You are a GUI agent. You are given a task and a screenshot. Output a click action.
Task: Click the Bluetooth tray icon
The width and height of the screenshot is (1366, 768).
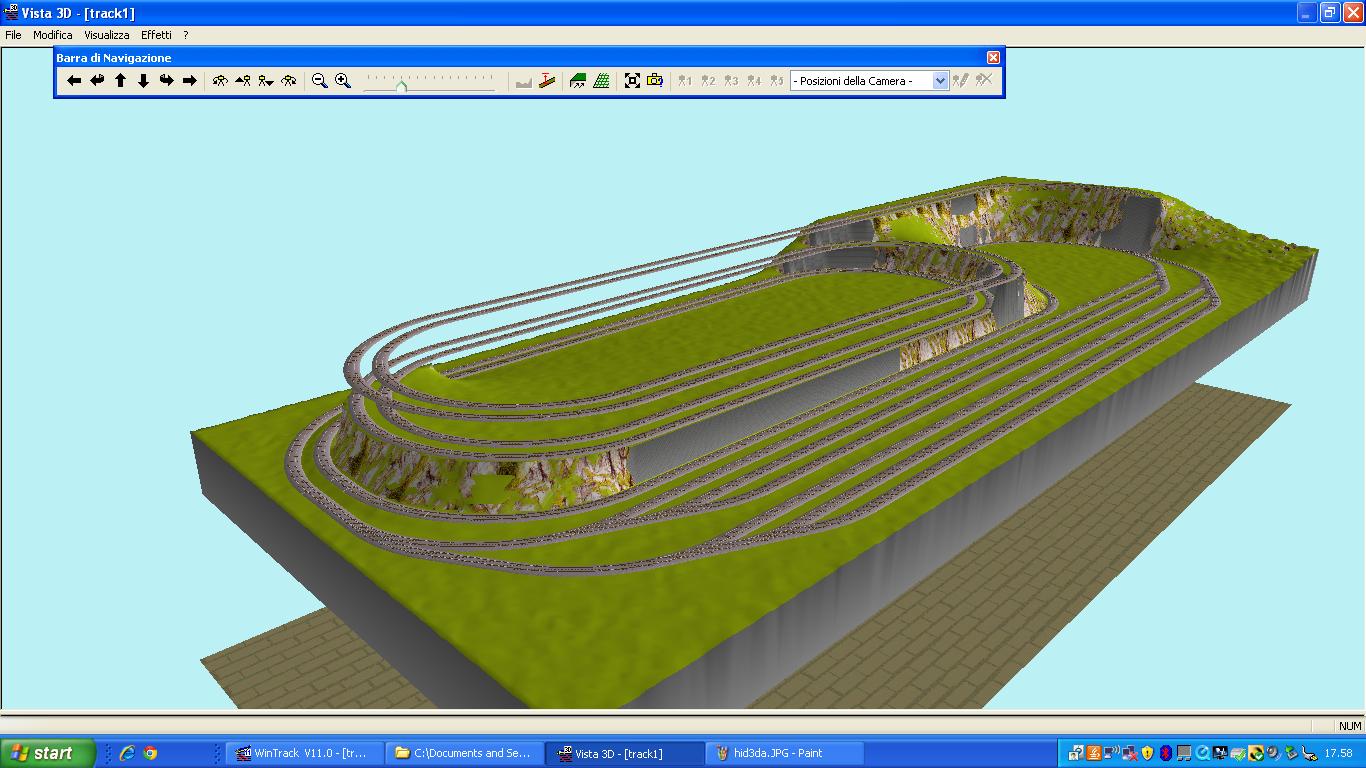(x=1165, y=753)
